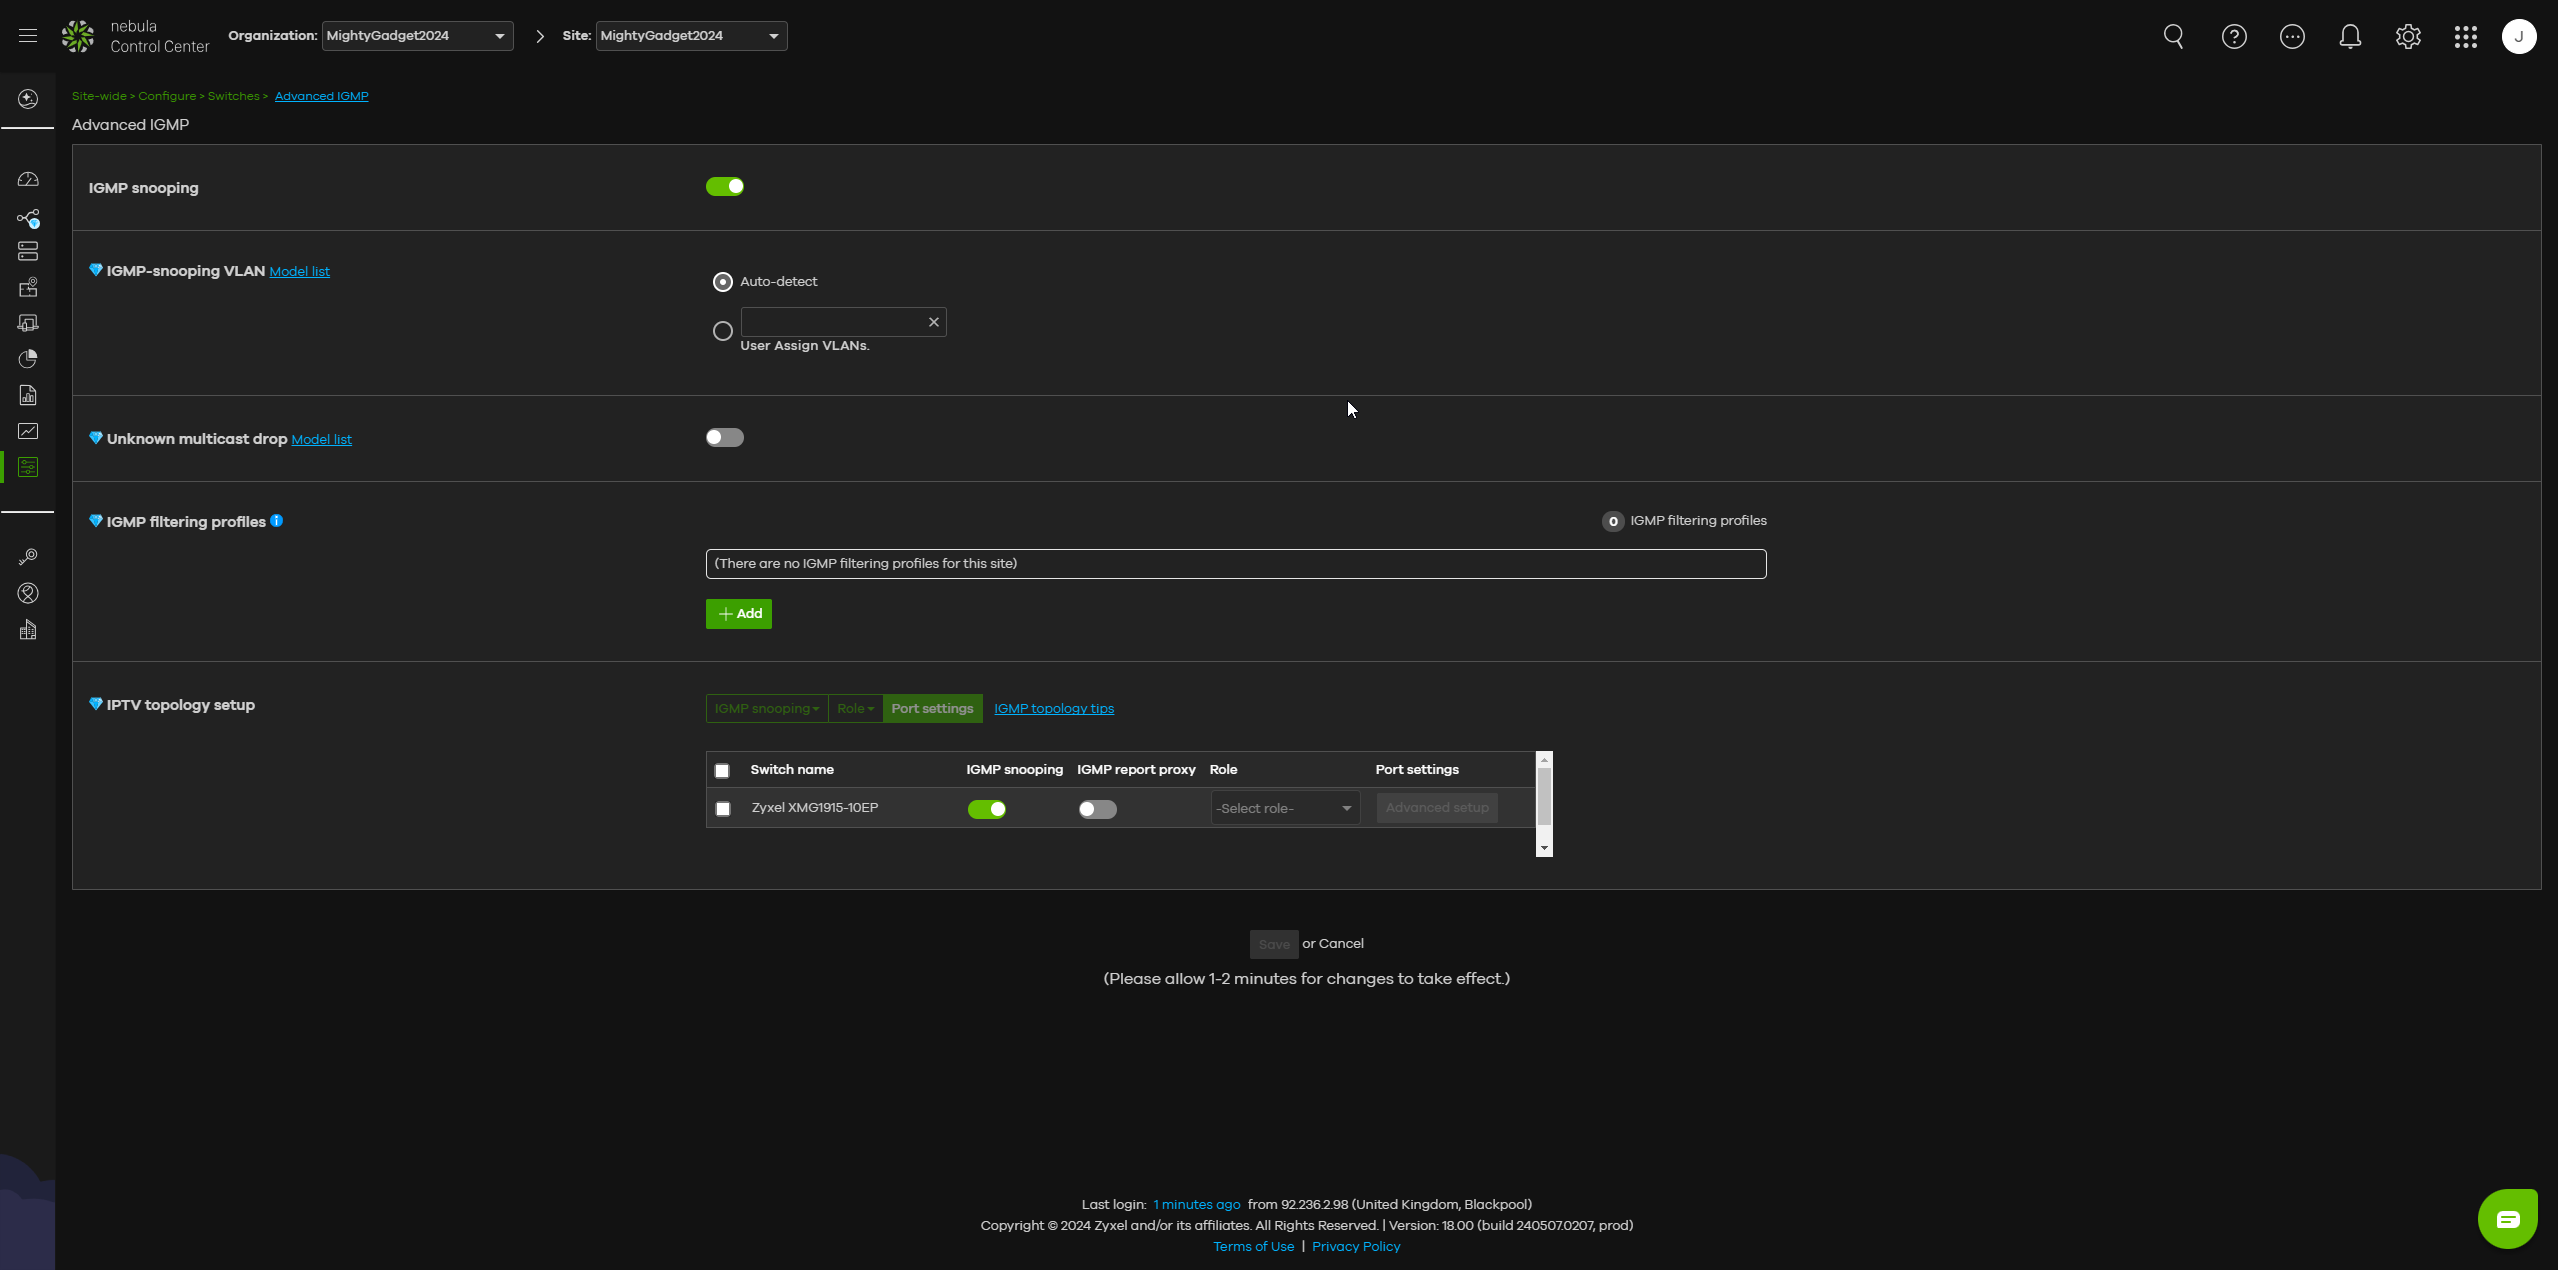Screen dimensions: 2558x1270
Task: Click the info icon beside IGMP filtering profiles
Action: click(277, 521)
